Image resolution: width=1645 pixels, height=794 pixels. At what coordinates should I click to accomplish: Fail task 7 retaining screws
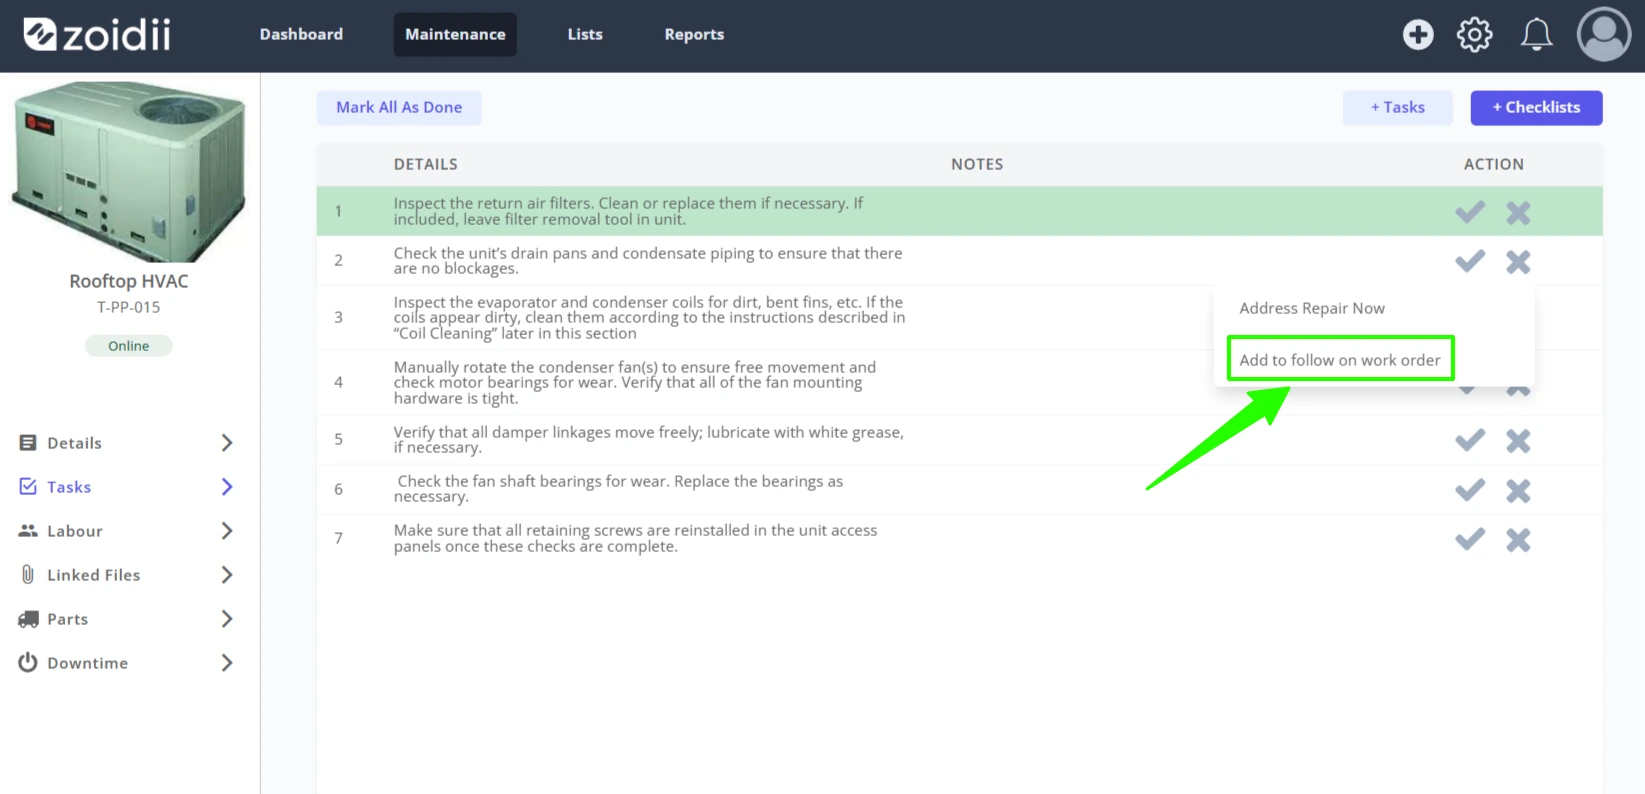tap(1518, 539)
